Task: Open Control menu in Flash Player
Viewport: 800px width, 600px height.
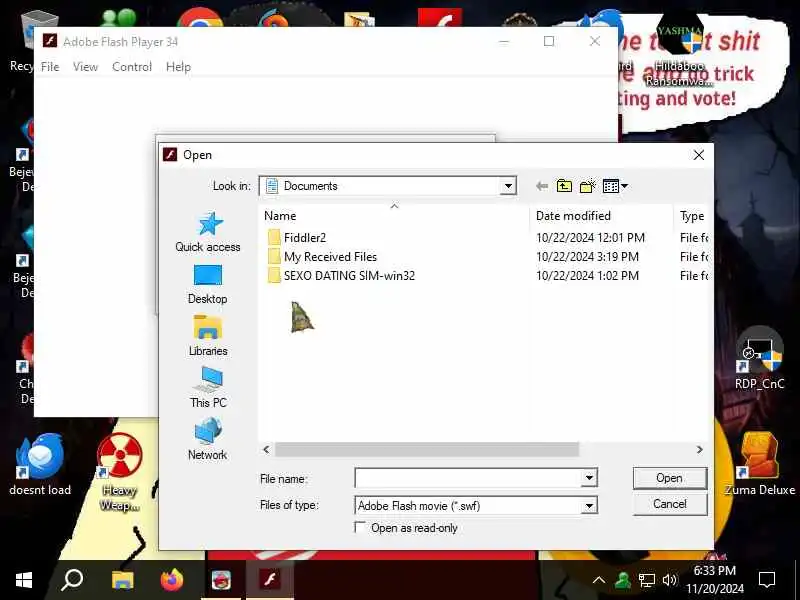Action: point(132,67)
